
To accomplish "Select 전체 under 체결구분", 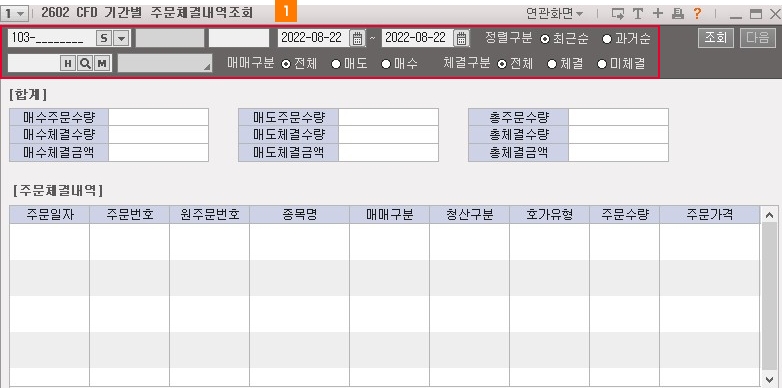I will click(502, 64).
